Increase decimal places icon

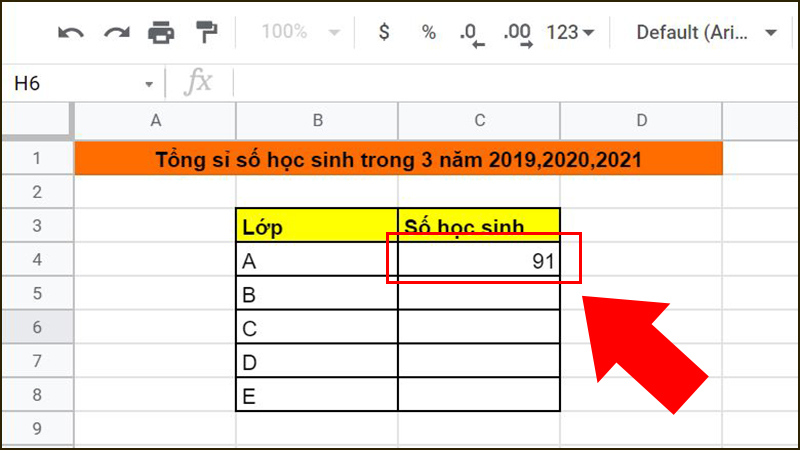(x=518, y=34)
